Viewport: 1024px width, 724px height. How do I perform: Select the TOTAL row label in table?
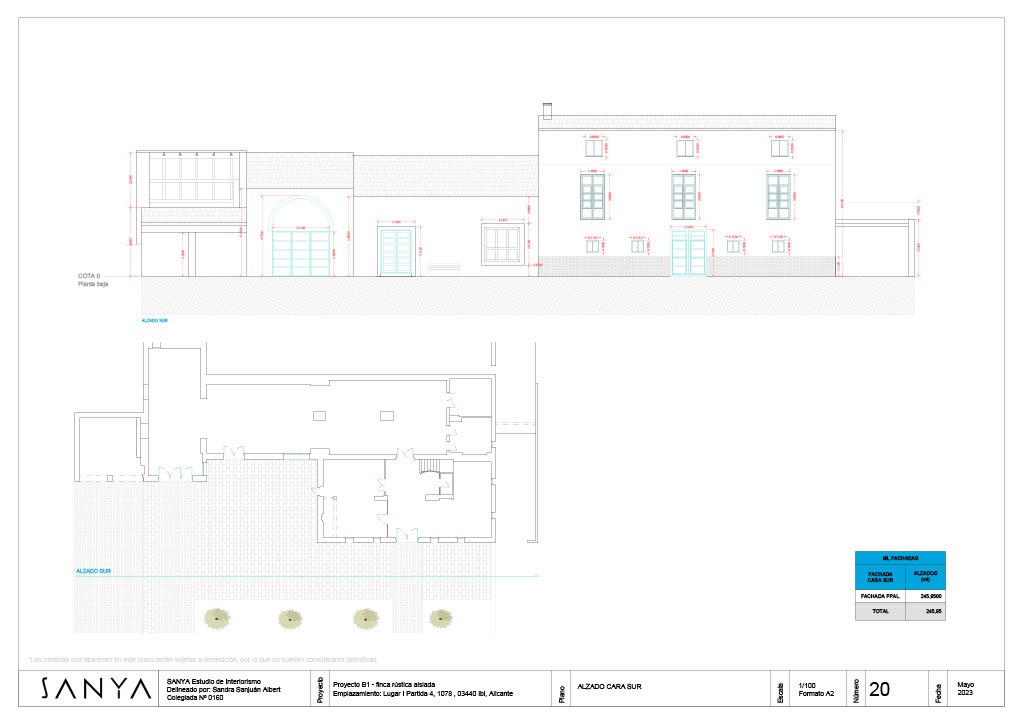(879, 610)
